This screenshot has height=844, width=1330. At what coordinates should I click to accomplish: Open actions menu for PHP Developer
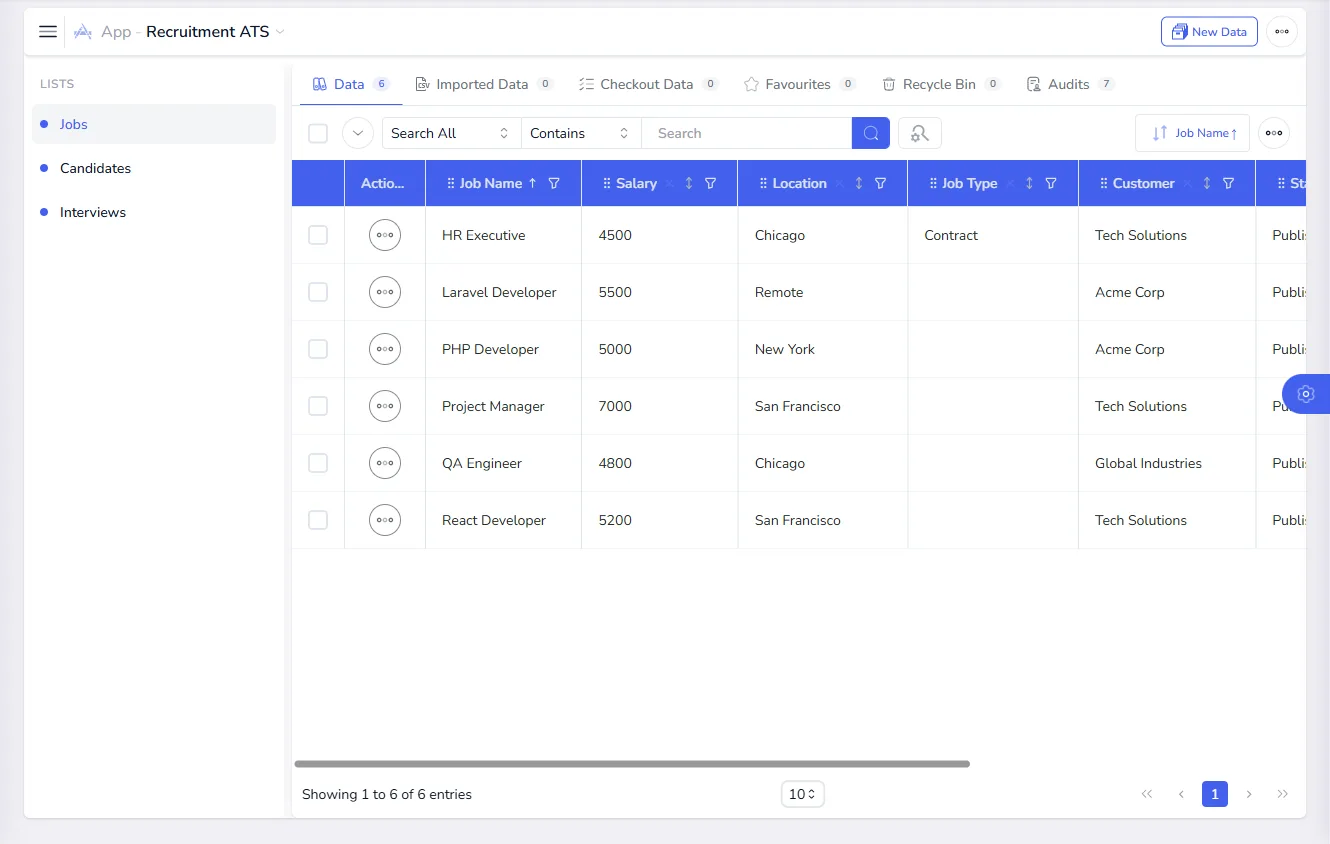tap(385, 349)
